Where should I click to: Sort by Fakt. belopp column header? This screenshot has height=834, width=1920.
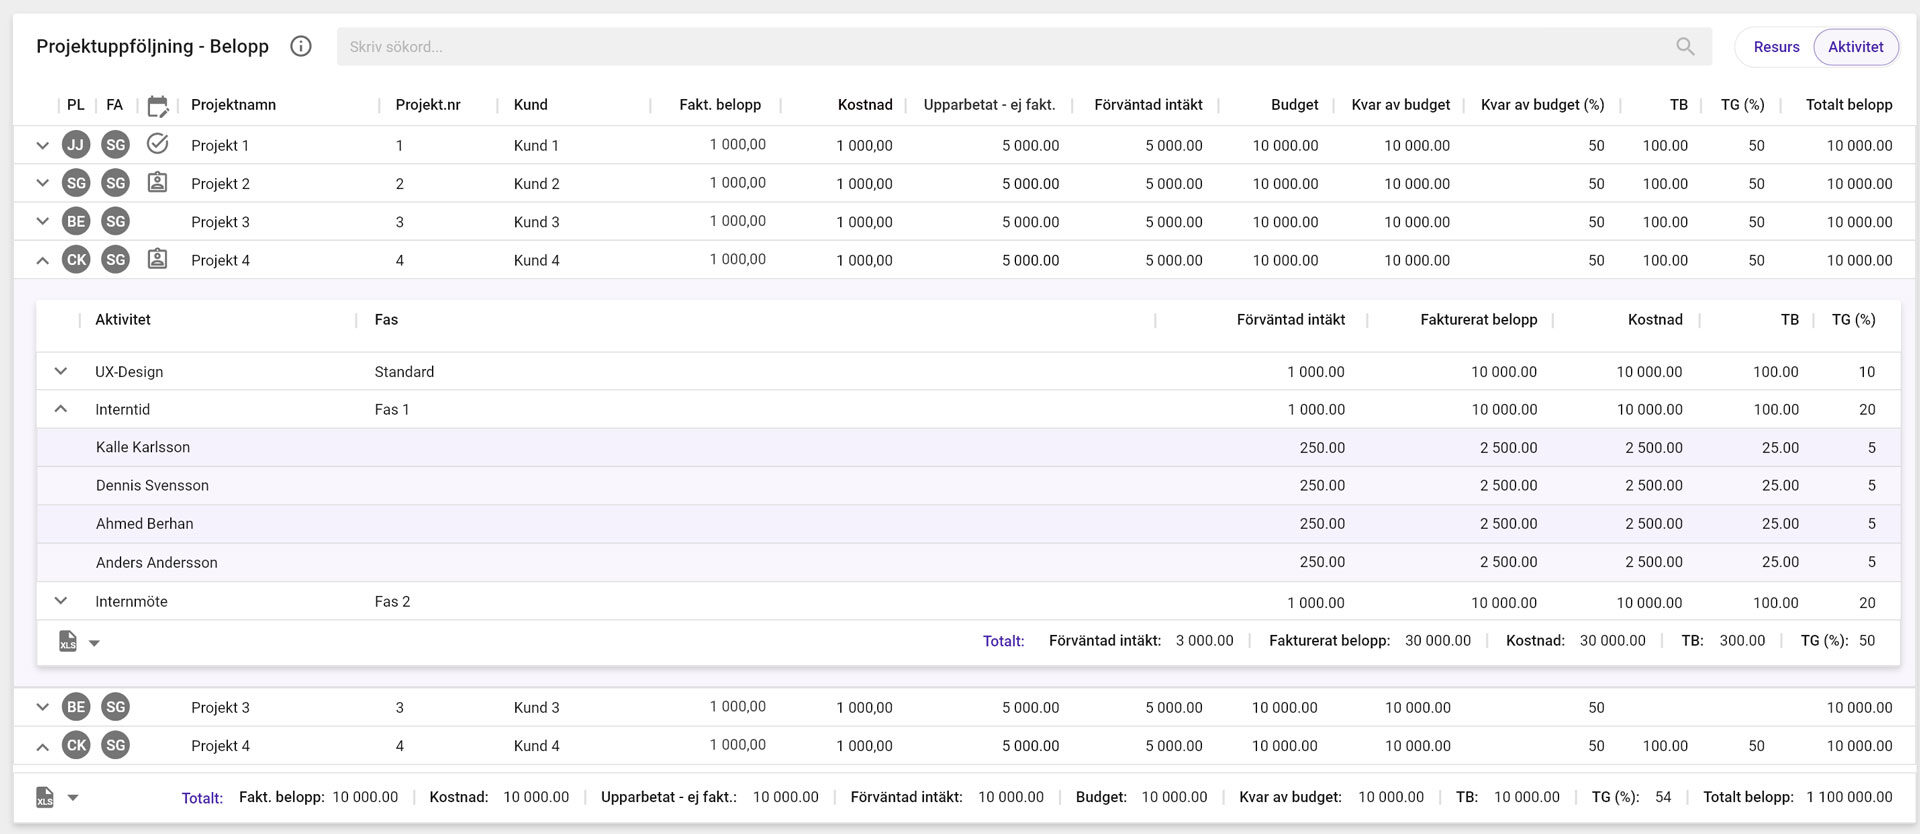pyautogui.click(x=720, y=105)
